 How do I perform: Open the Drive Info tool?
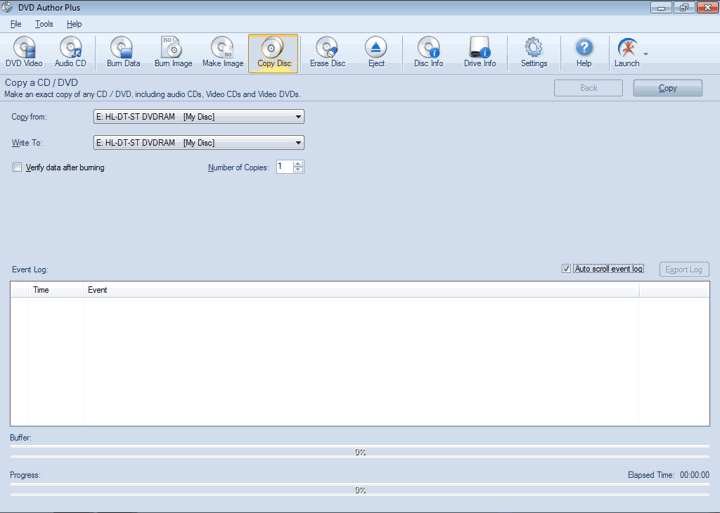(479, 53)
